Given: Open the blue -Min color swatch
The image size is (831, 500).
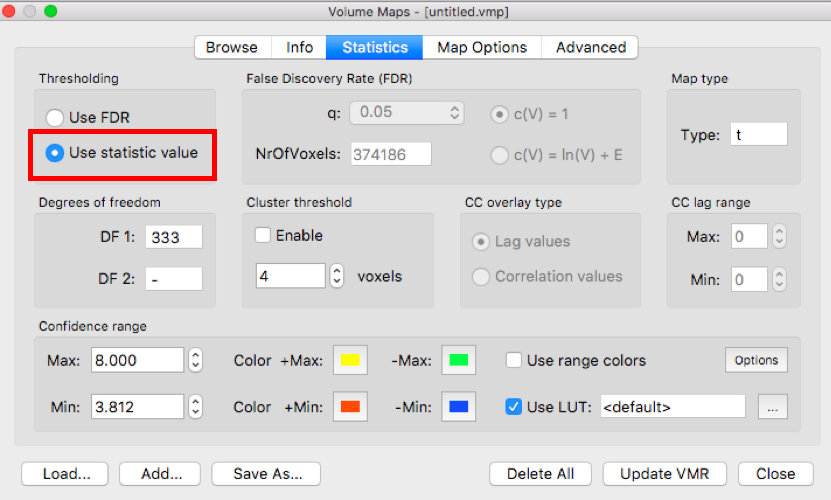Looking at the screenshot, I should (x=458, y=407).
